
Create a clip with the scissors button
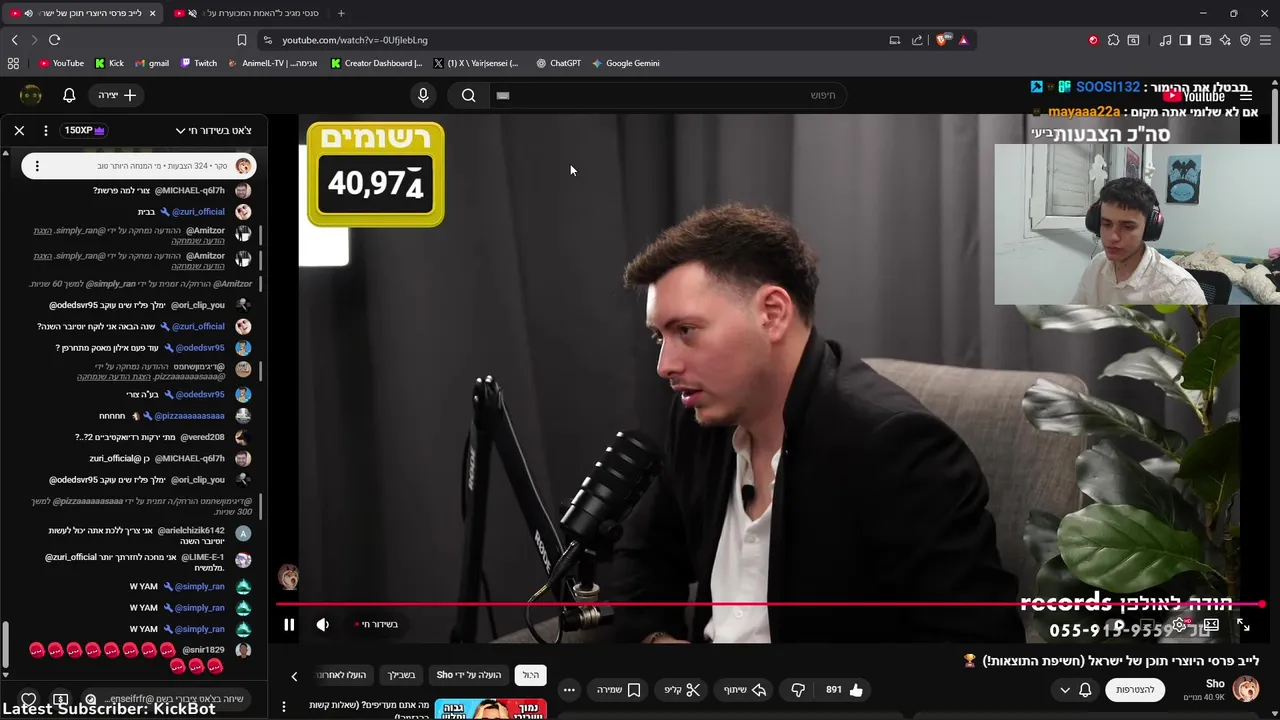tap(682, 690)
